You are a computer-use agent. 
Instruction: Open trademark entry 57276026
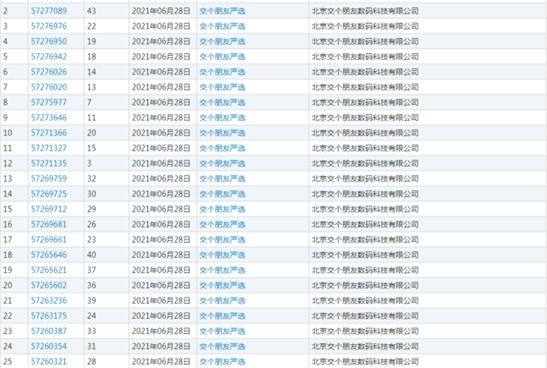click(x=49, y=72)
